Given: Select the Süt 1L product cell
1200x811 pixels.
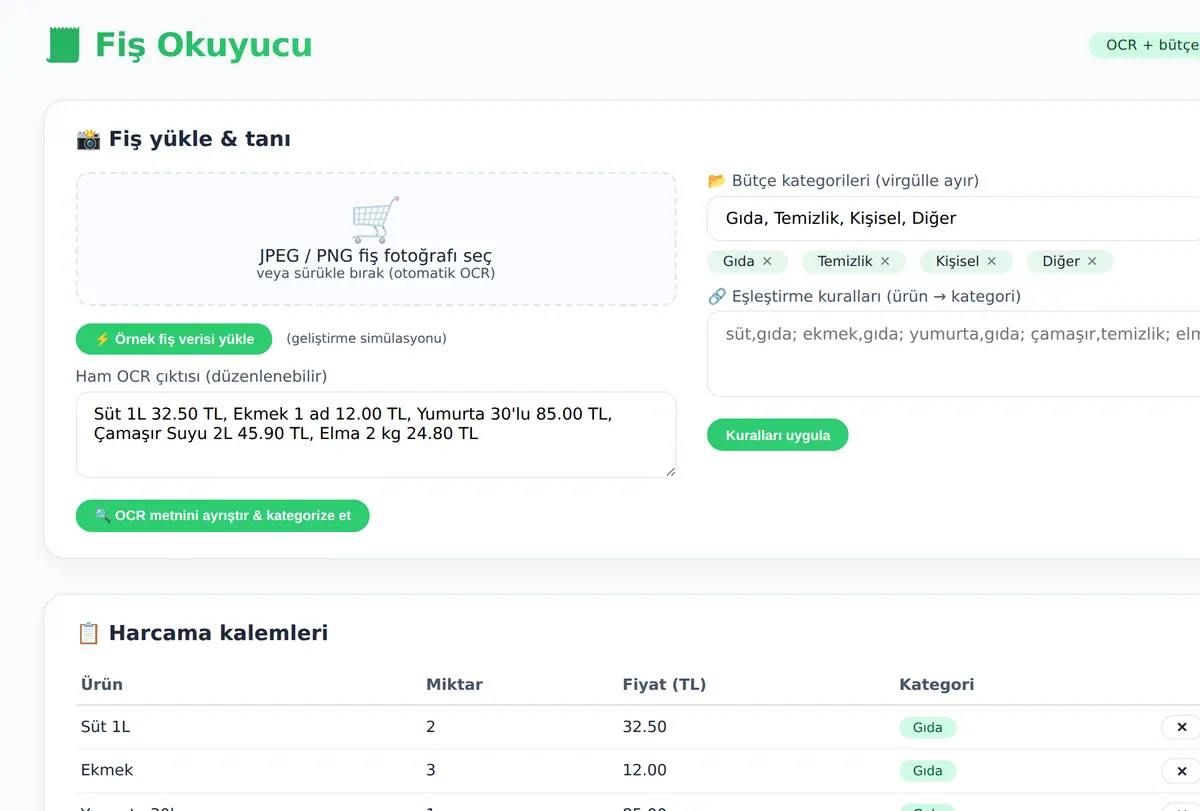Looking at the screenshot, I should tap(105, 727).
